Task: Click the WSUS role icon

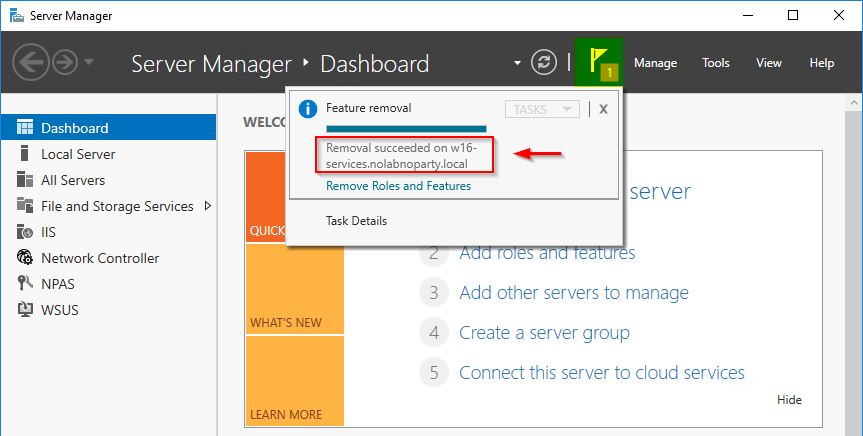Action: point(25,310)
